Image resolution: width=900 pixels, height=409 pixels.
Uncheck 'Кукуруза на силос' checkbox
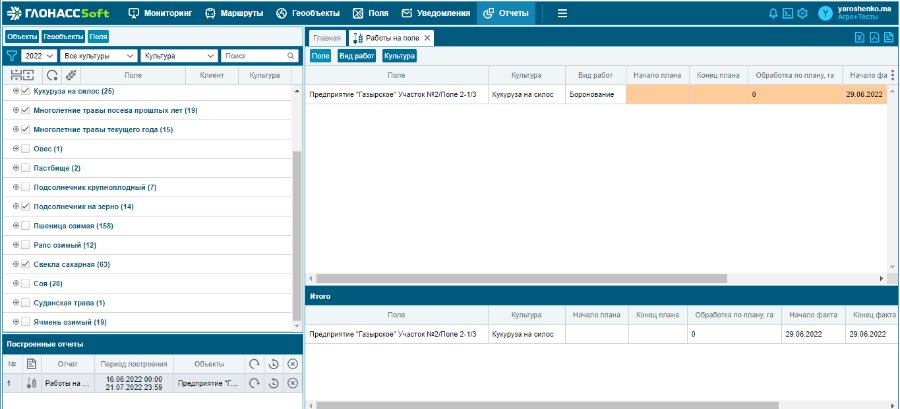(26, 91)
